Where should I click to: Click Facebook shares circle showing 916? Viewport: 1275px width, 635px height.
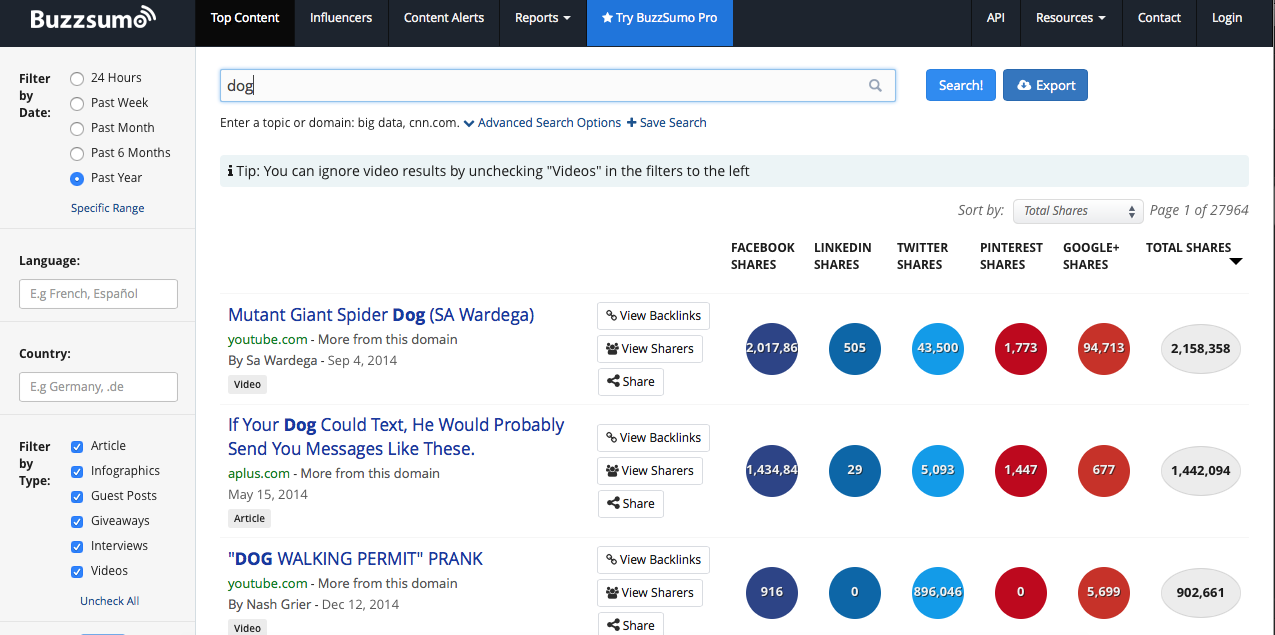coord(772,593)
